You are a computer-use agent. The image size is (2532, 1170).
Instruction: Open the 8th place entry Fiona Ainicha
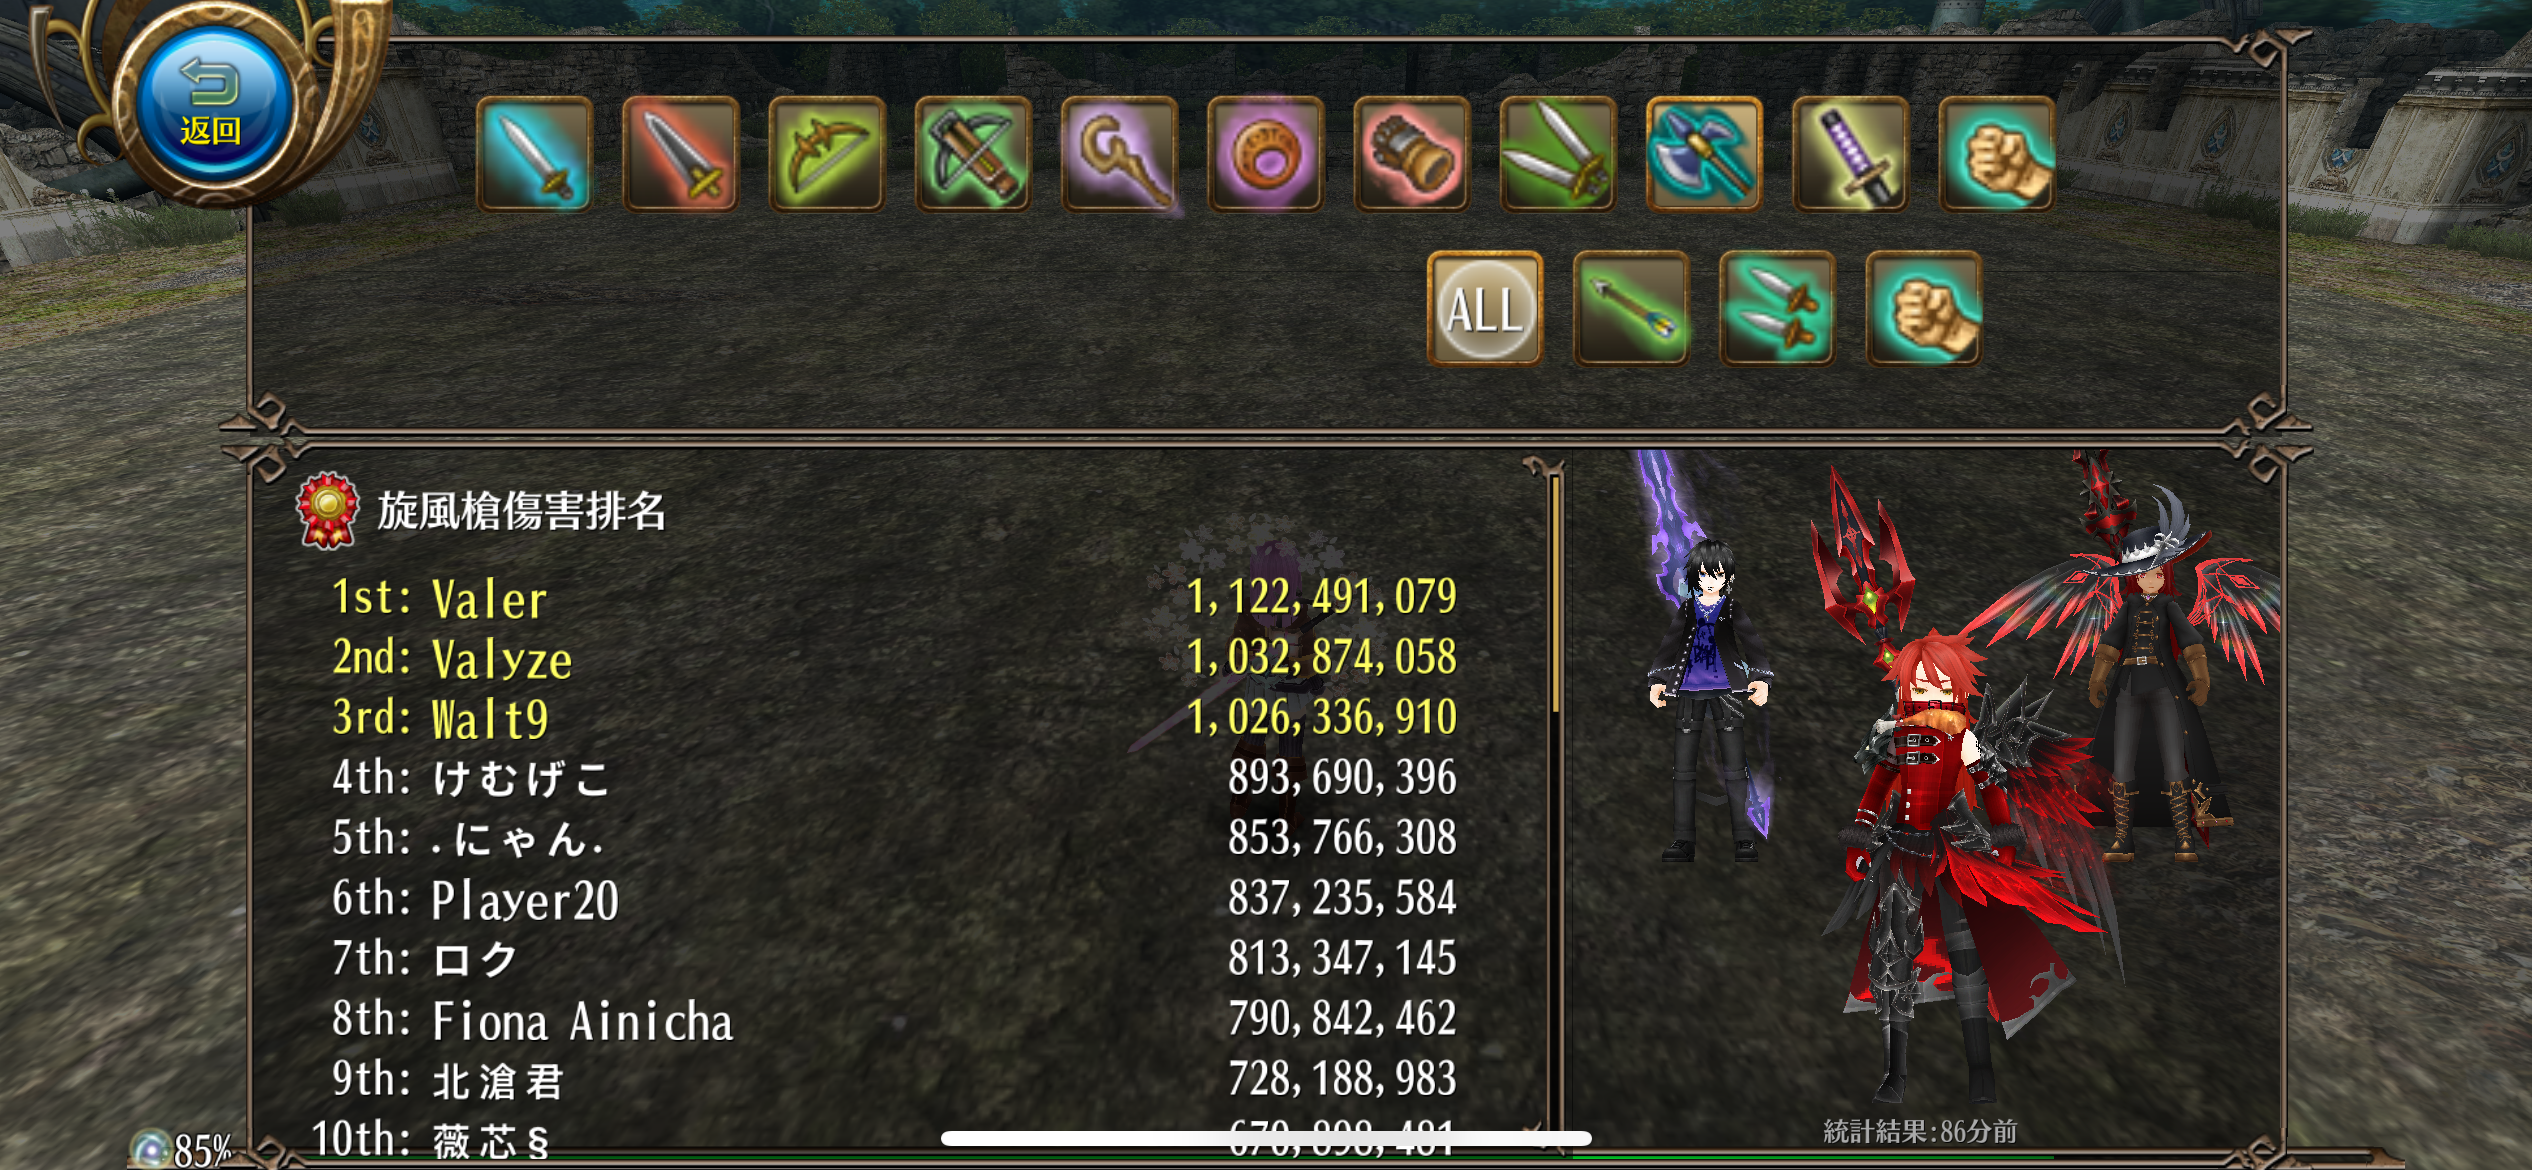point(894,1019)
